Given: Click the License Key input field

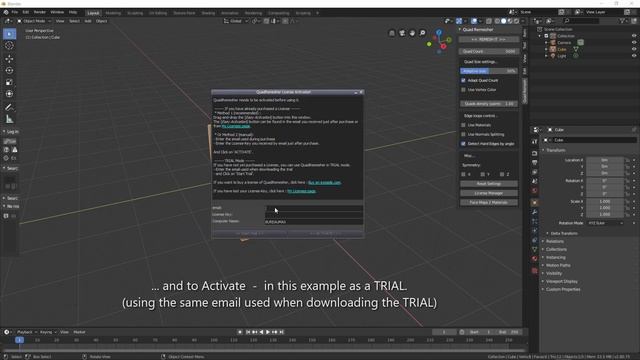Looking at the screenshot, I should click(313, 215).
